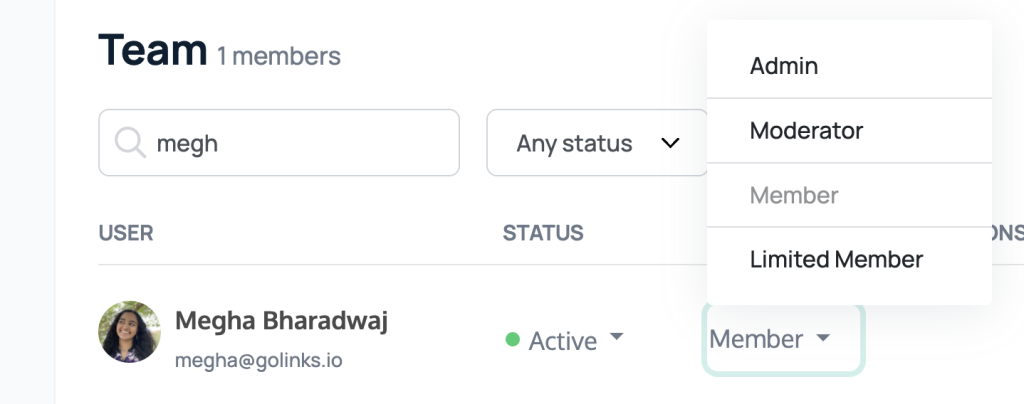Click Megha Bharadwaj's profile photo
This screenshot has height=404, width=1024.
[x=129, y=332]
